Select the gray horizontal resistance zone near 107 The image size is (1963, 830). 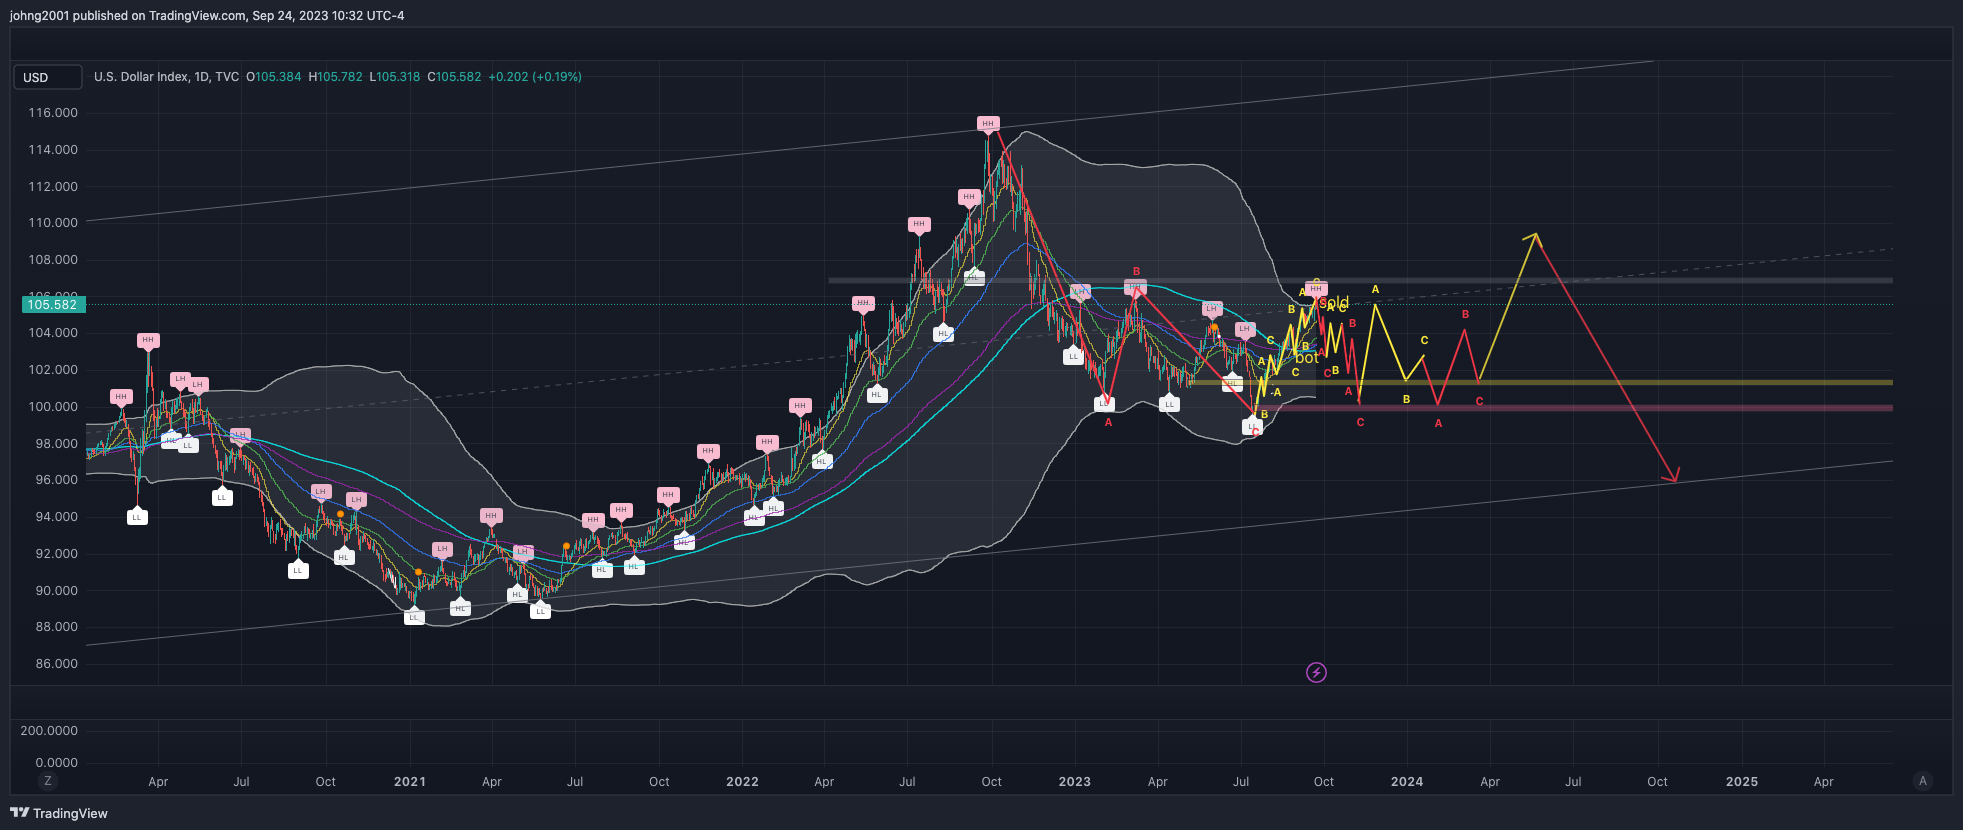[x=1360, y=281]
